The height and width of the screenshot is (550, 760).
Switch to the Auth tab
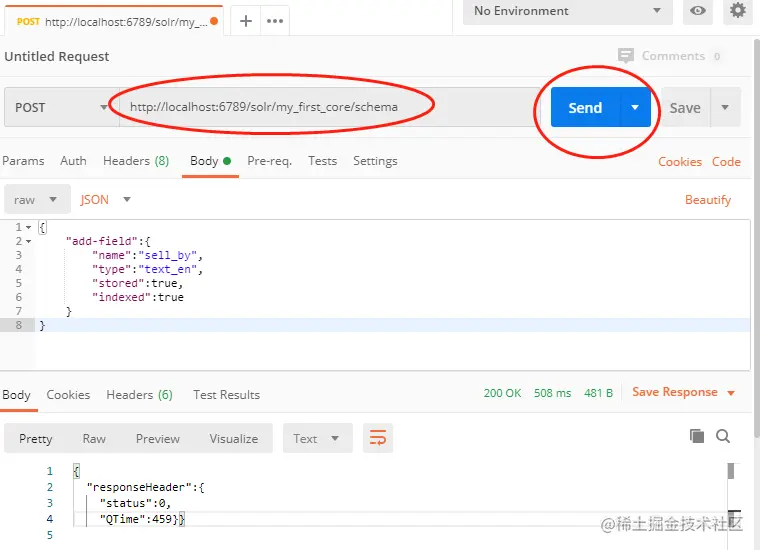pyautogui.click(x=73, y=161)
